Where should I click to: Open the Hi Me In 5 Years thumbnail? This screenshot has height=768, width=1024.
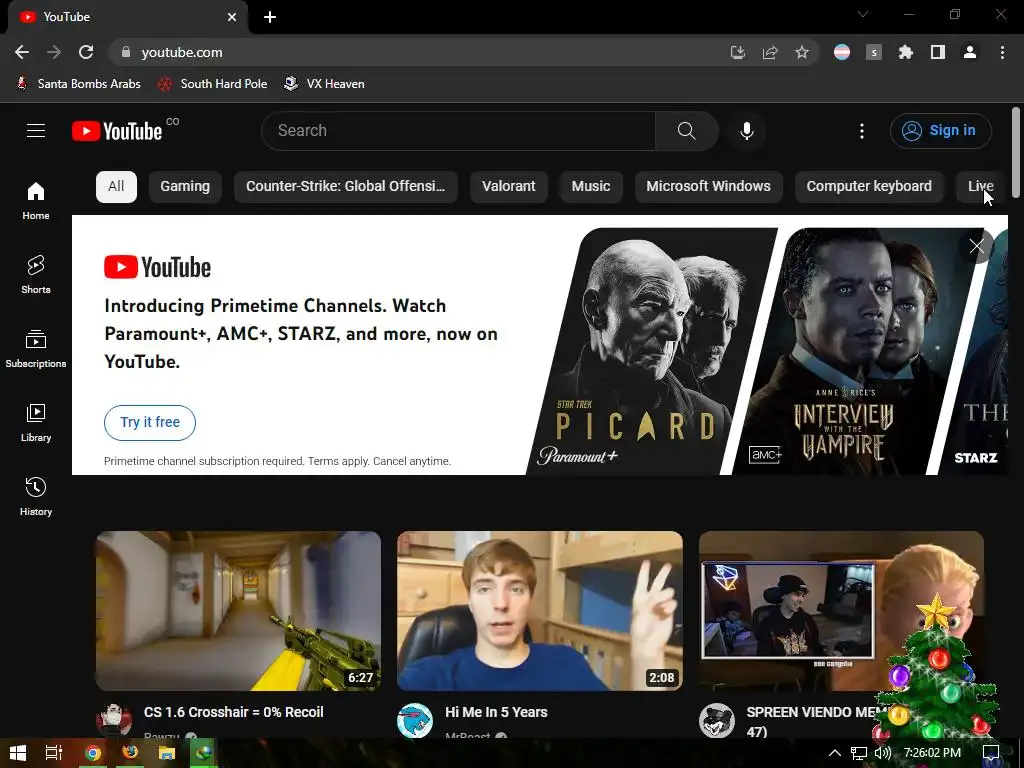(x=540, y=611)
